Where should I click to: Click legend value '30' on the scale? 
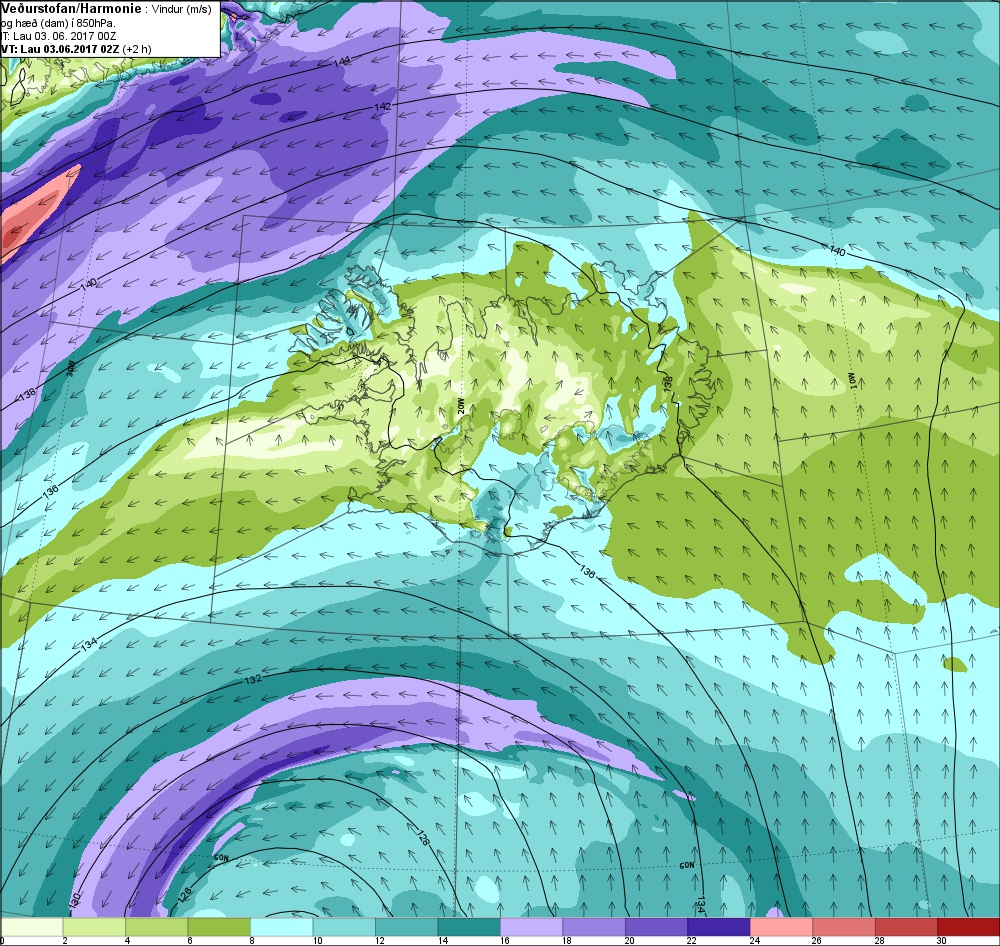point(941,941)
